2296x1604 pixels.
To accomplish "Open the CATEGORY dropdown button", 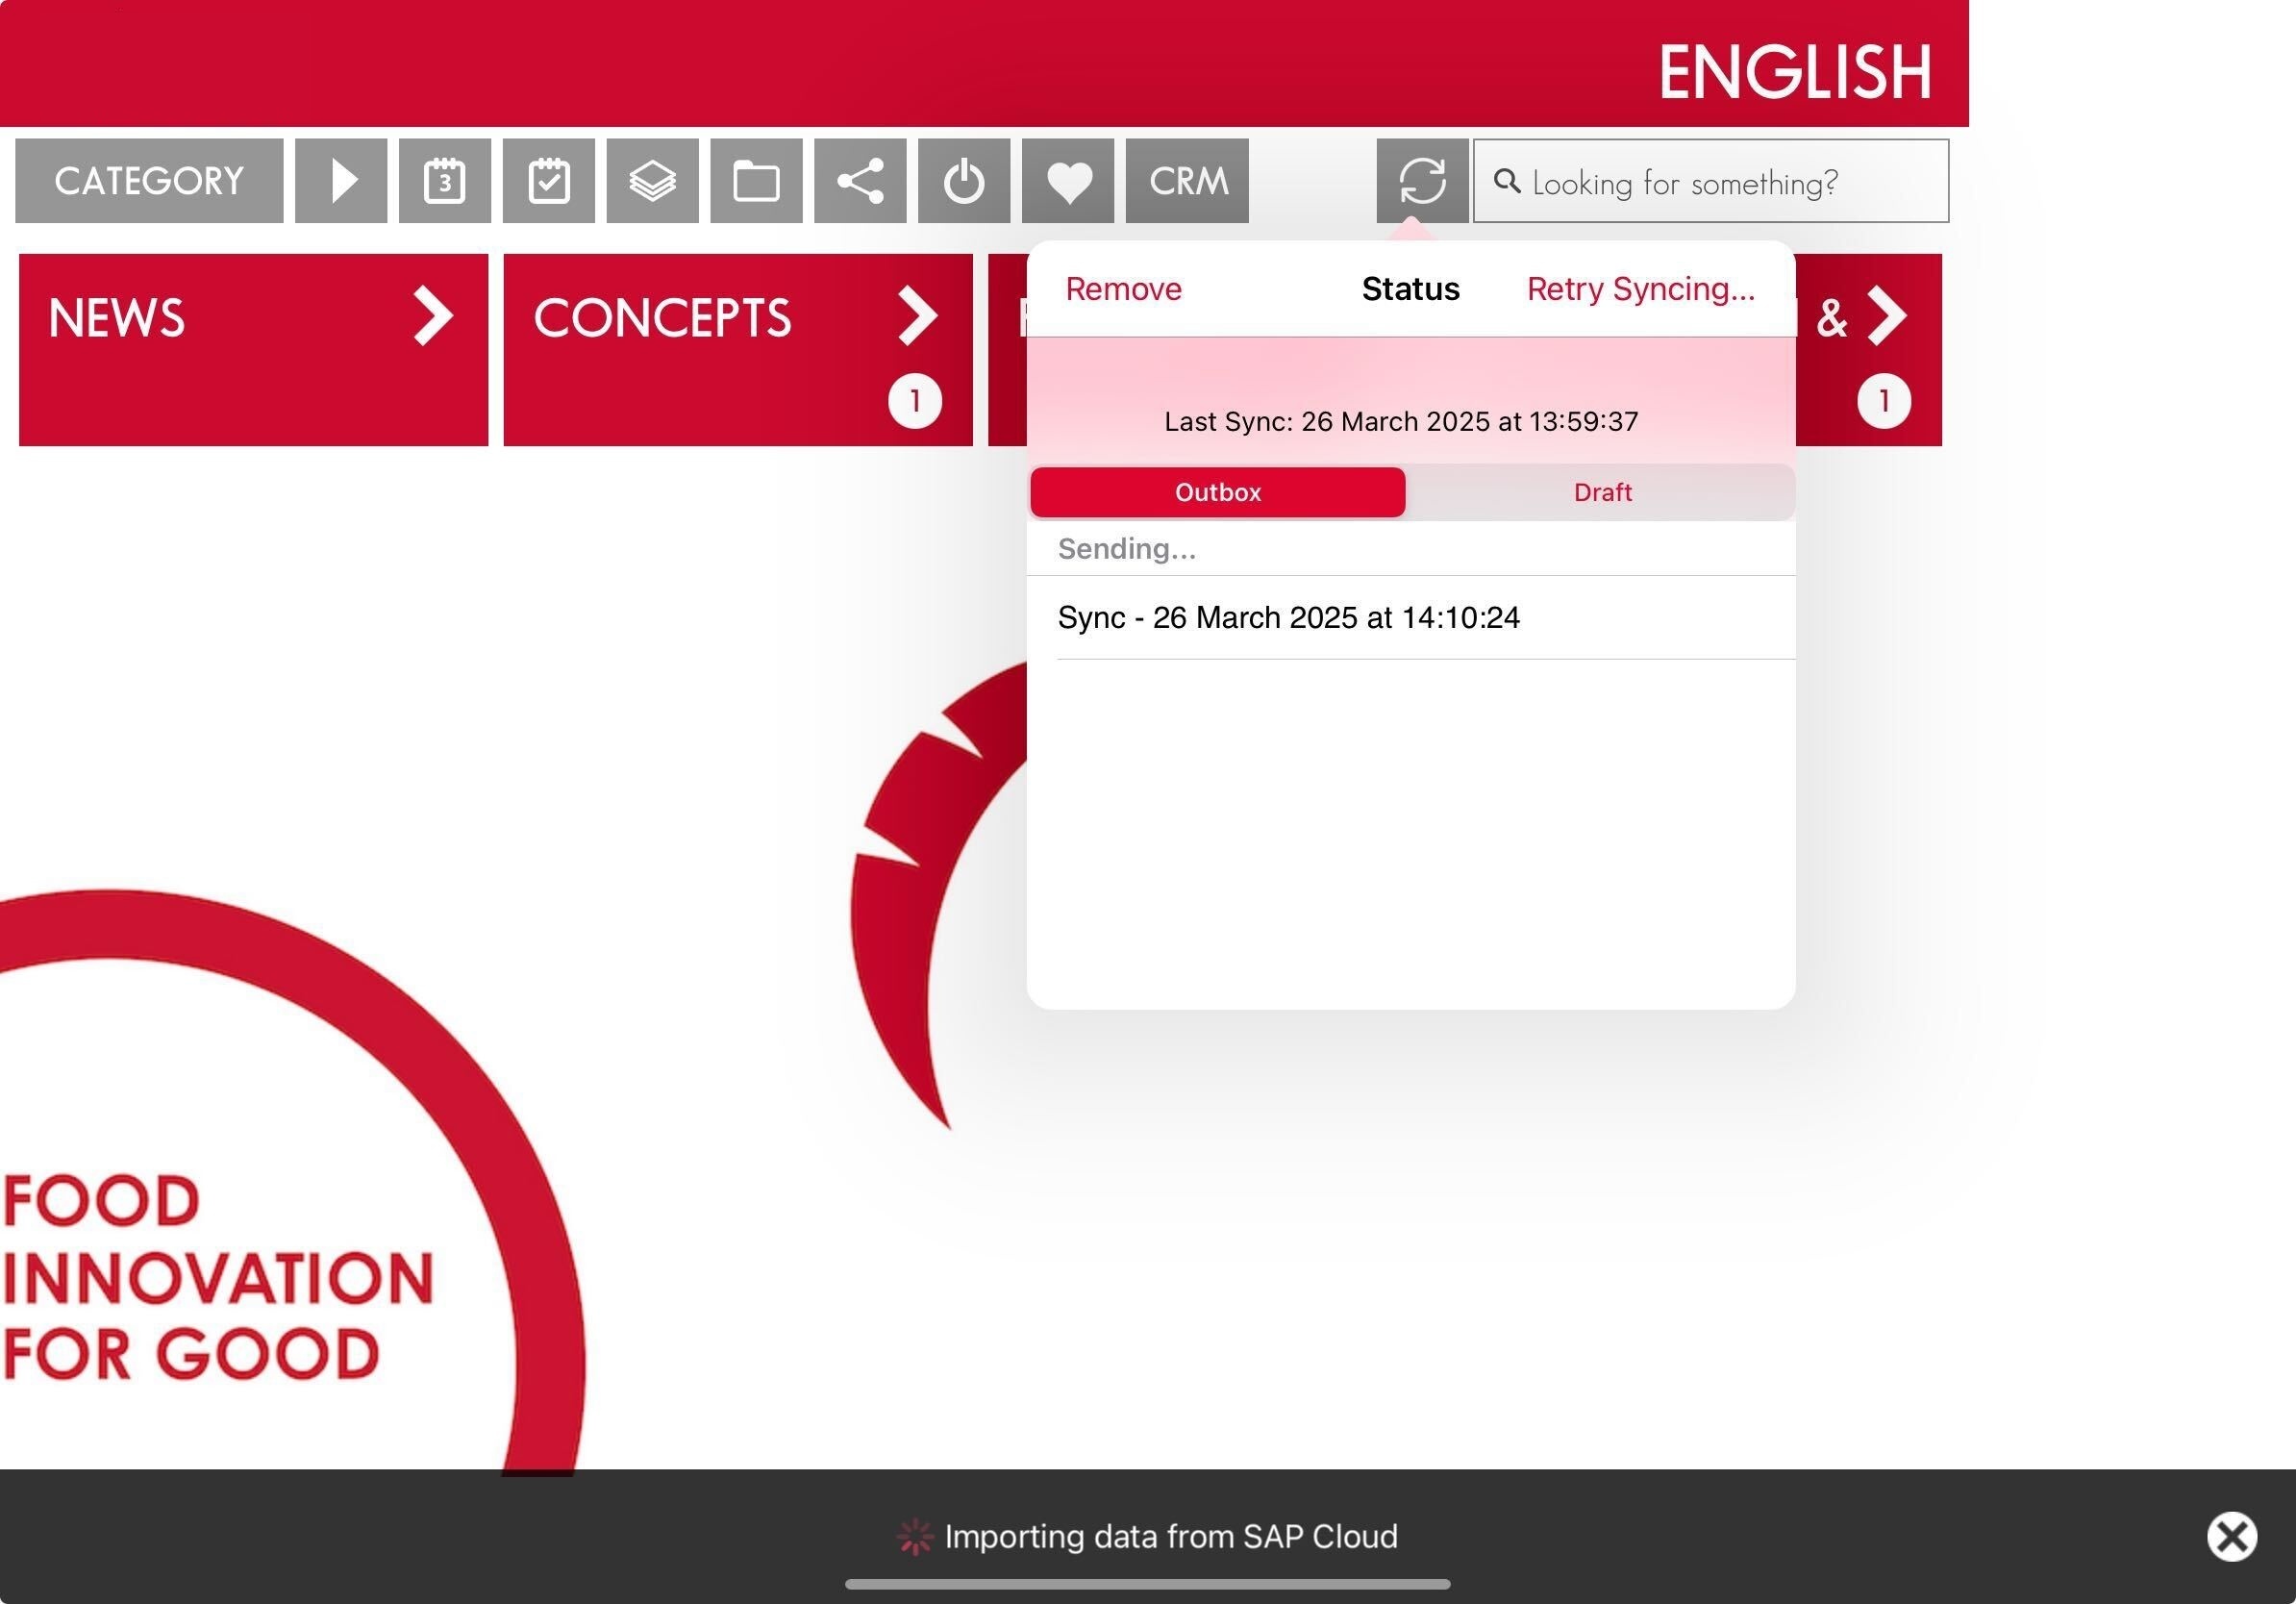I will (149, 181).
